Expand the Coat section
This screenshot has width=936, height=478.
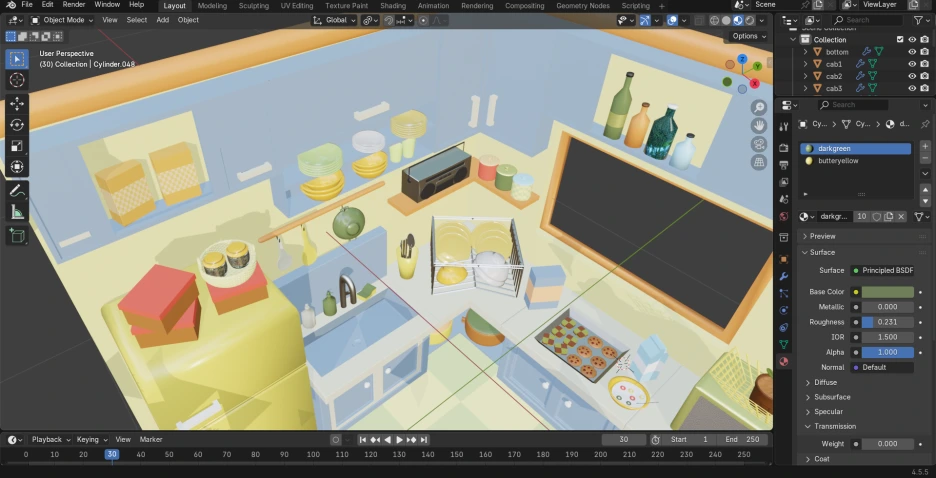(x=821, y=459)
